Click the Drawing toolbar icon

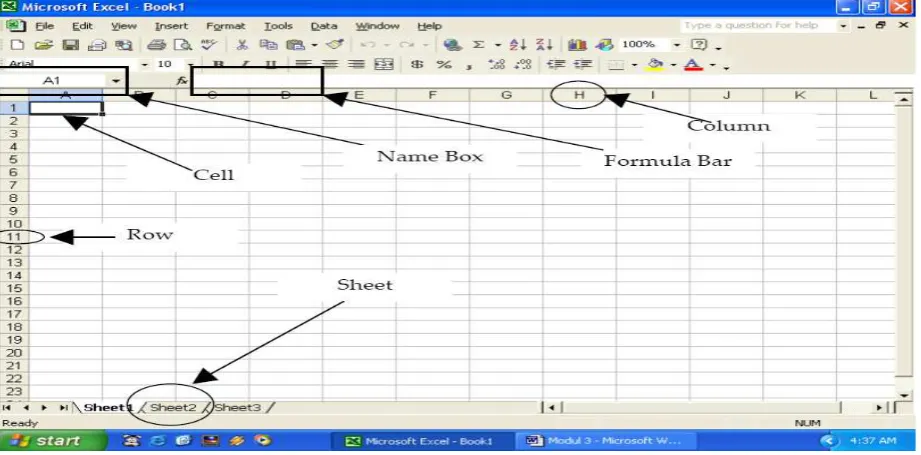[604, 45]
